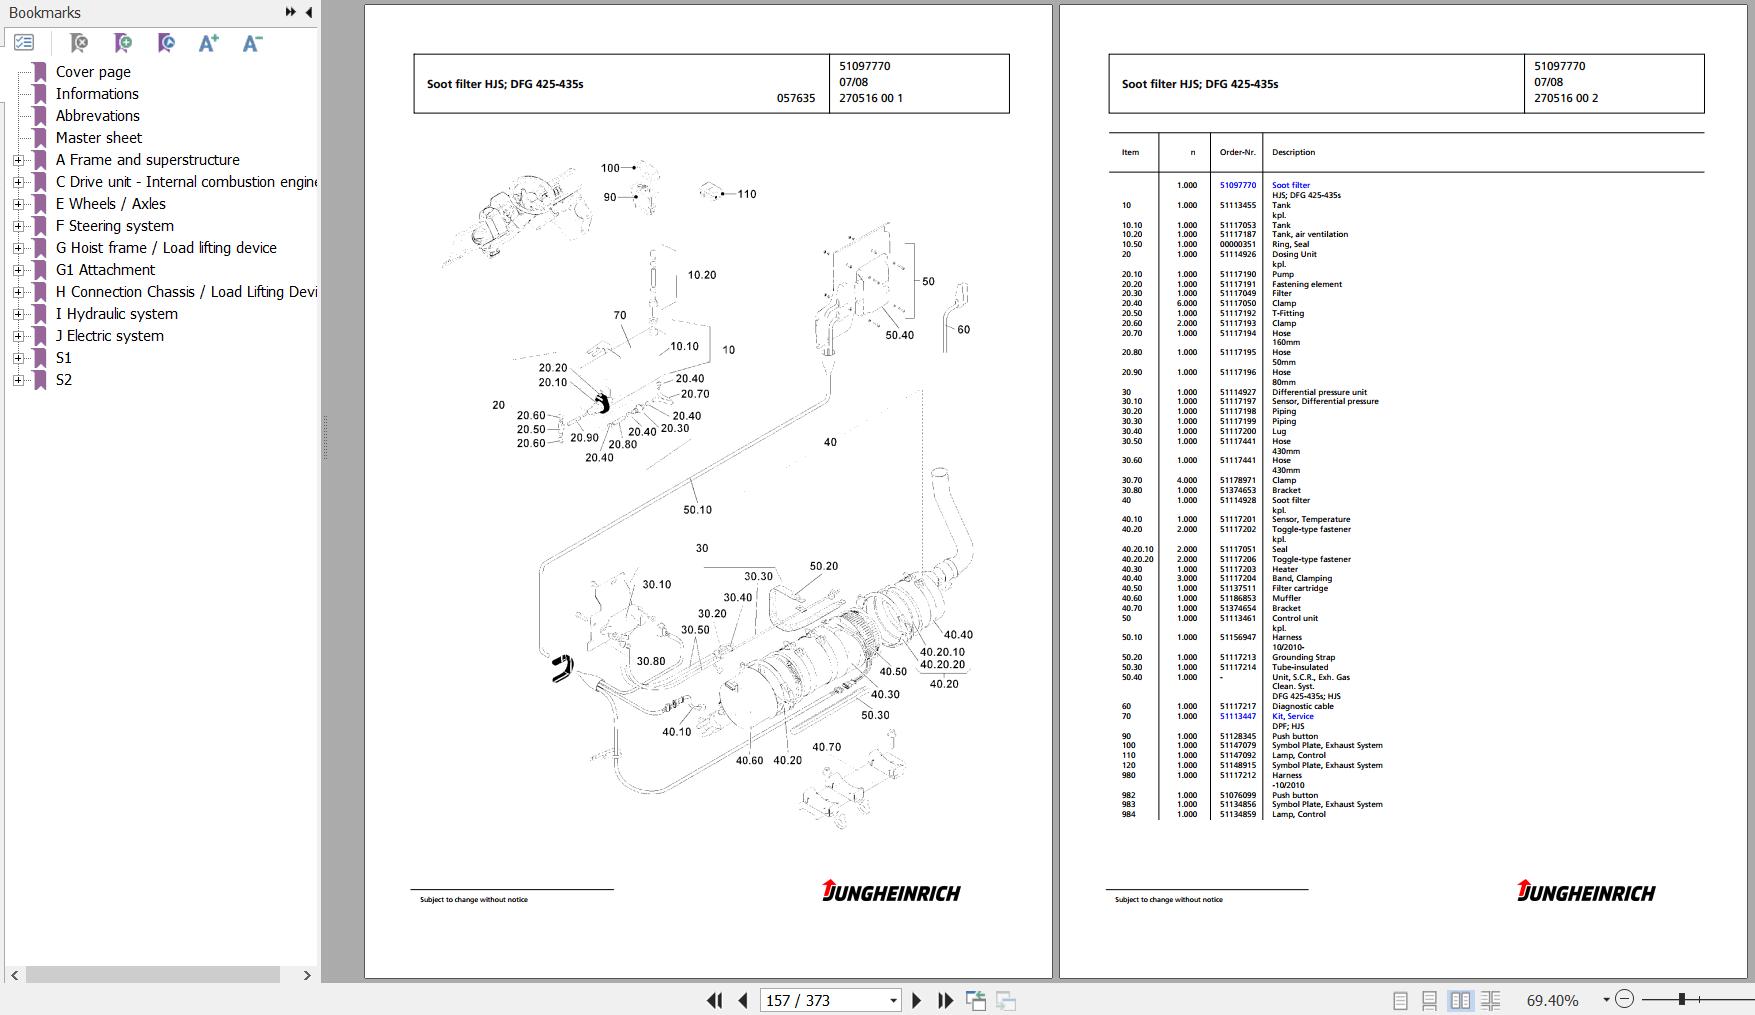Image resolution: width=1755 pixels, height=1015 pixels.
Task: Switch to continuous facing view
Action: click(1490, 1000)
